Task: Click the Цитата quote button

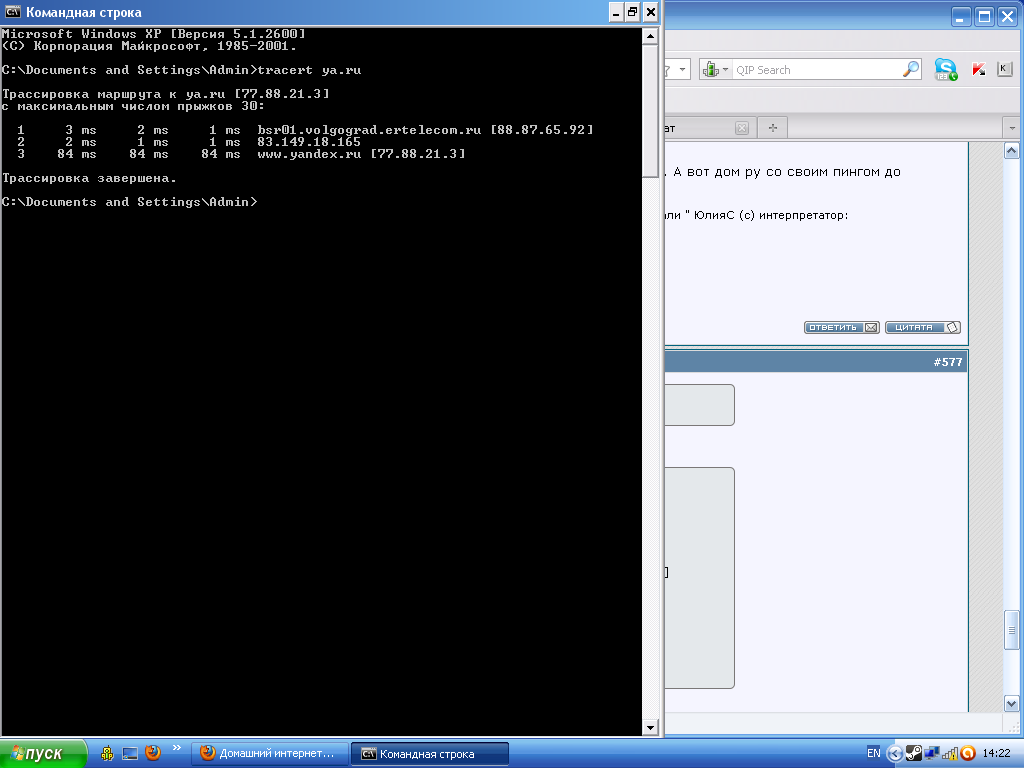Action: point(922,327)
